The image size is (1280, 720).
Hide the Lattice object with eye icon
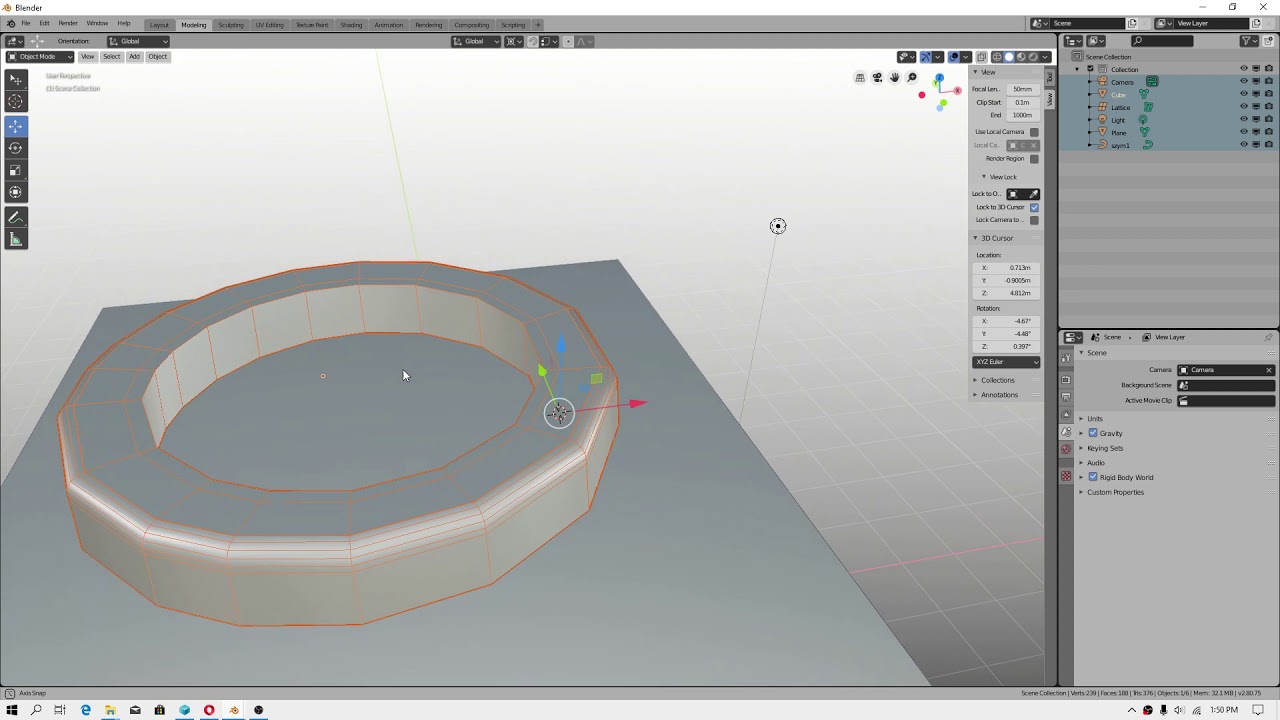click(1244, 107)
